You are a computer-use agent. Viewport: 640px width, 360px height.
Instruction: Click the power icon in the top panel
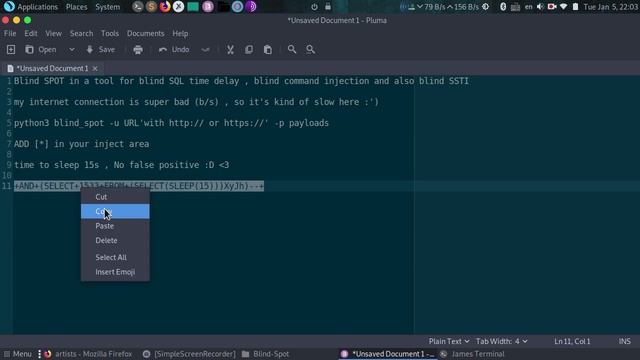tap(314, 7)
